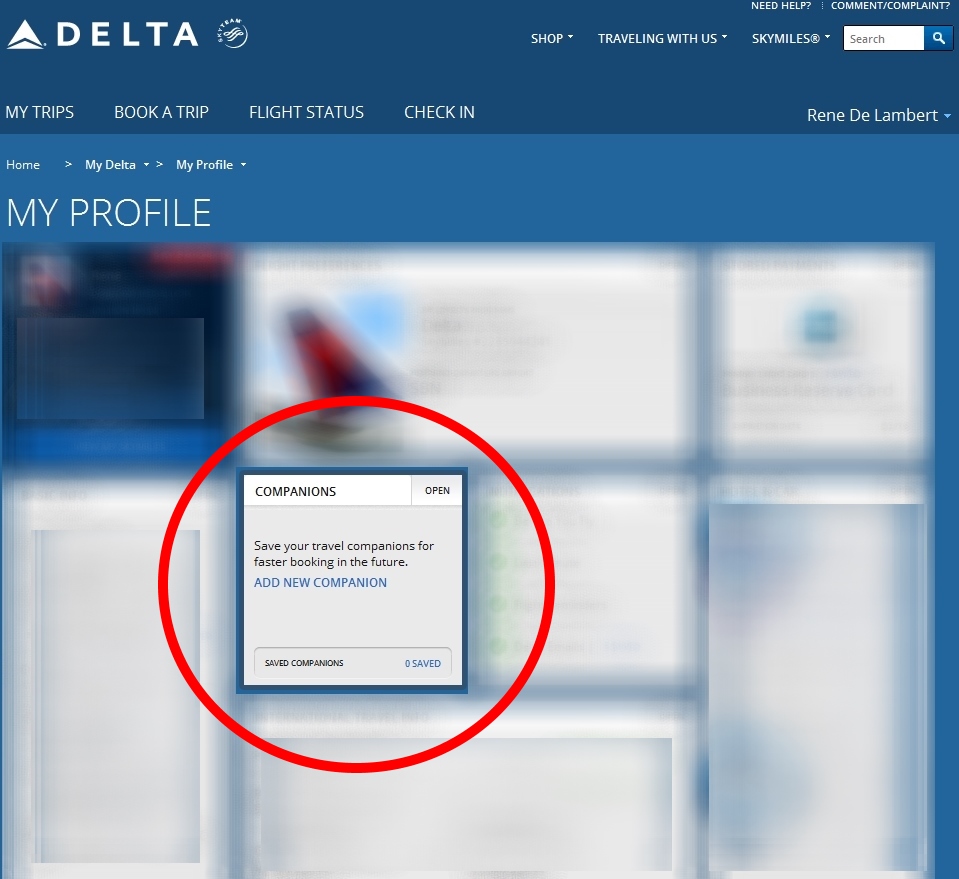Expand the SKYMILES menu
959x879 pixels.
click(x=791, y=39)
